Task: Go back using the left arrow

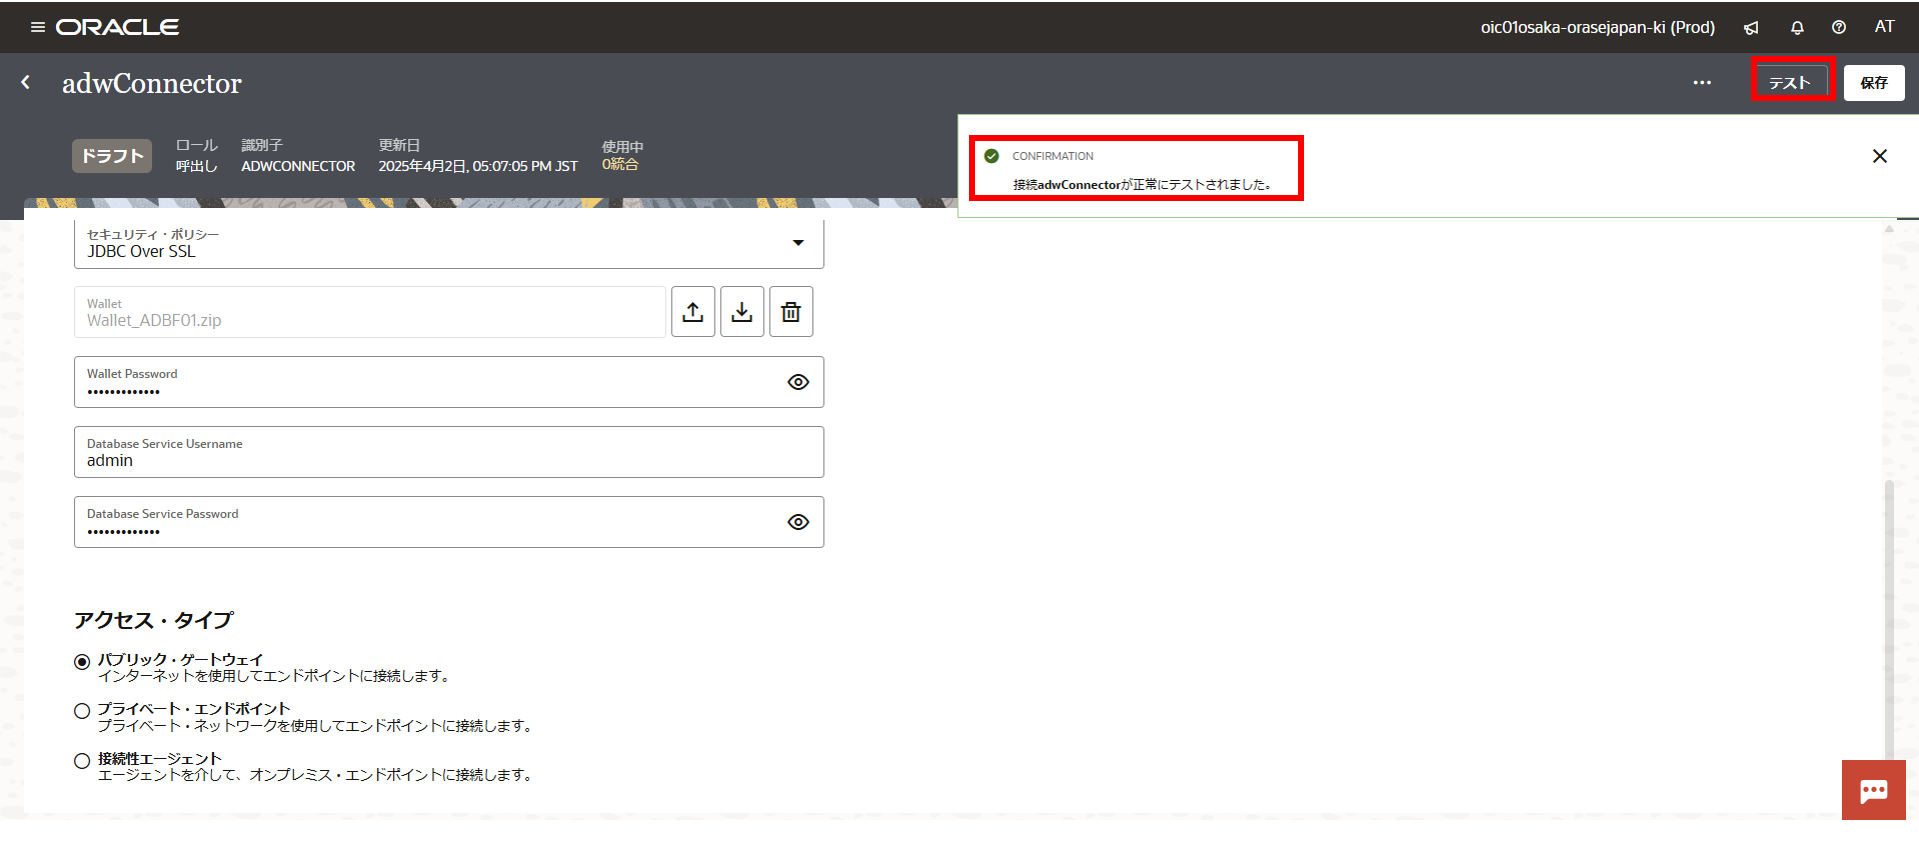Action: 26,82
